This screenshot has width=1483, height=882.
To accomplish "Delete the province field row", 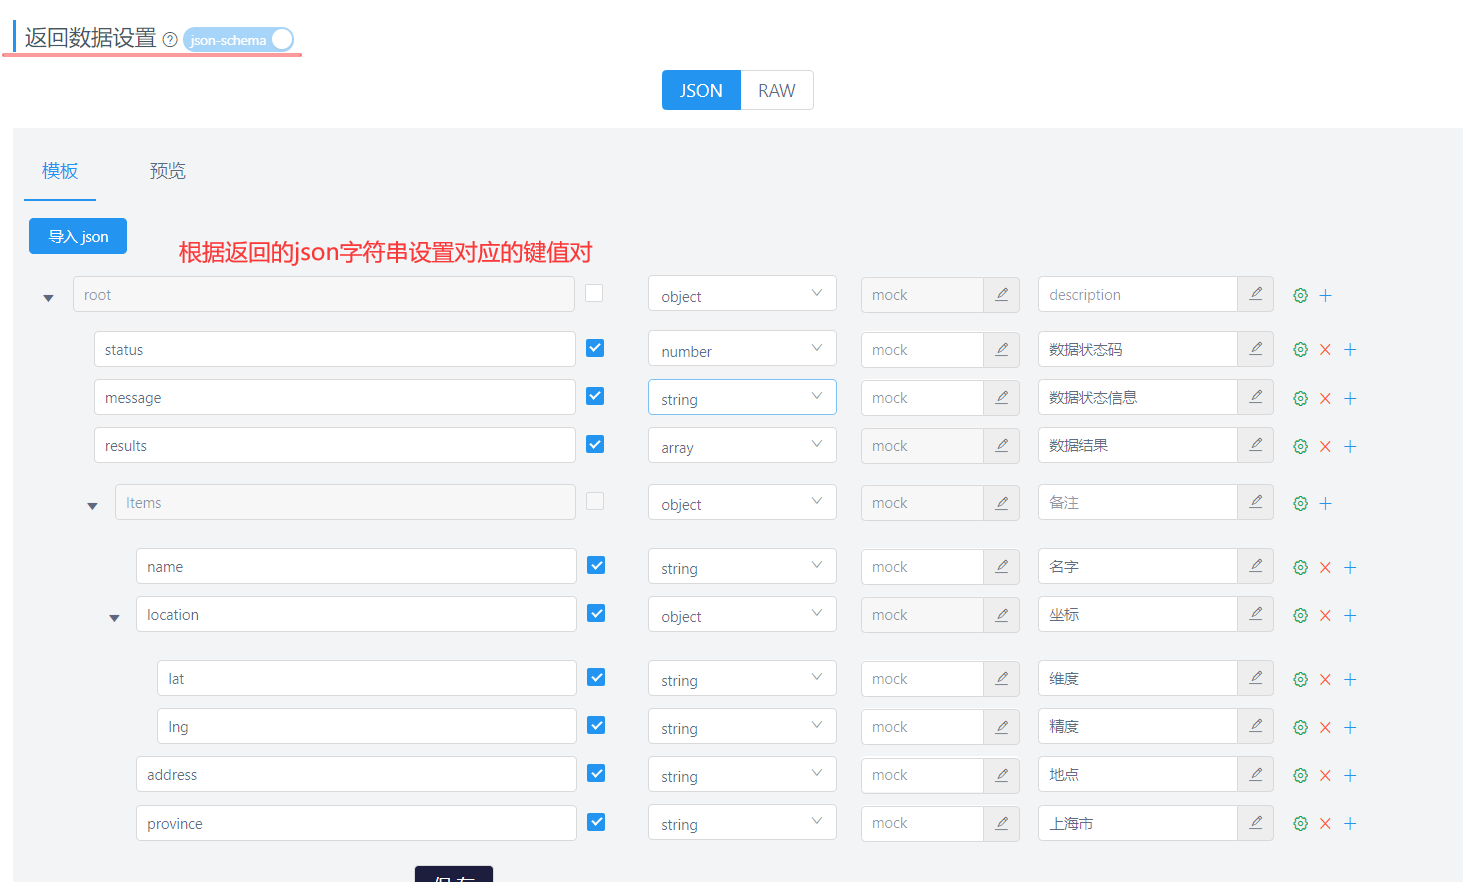I will (1325, 824).
